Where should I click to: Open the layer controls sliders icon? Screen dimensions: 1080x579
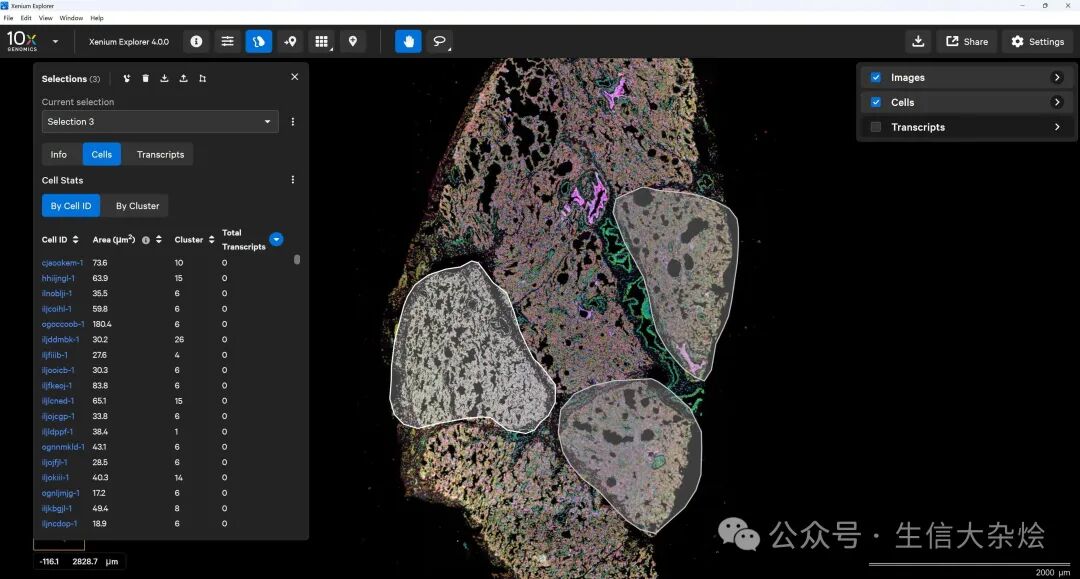[x=227, y=41]
